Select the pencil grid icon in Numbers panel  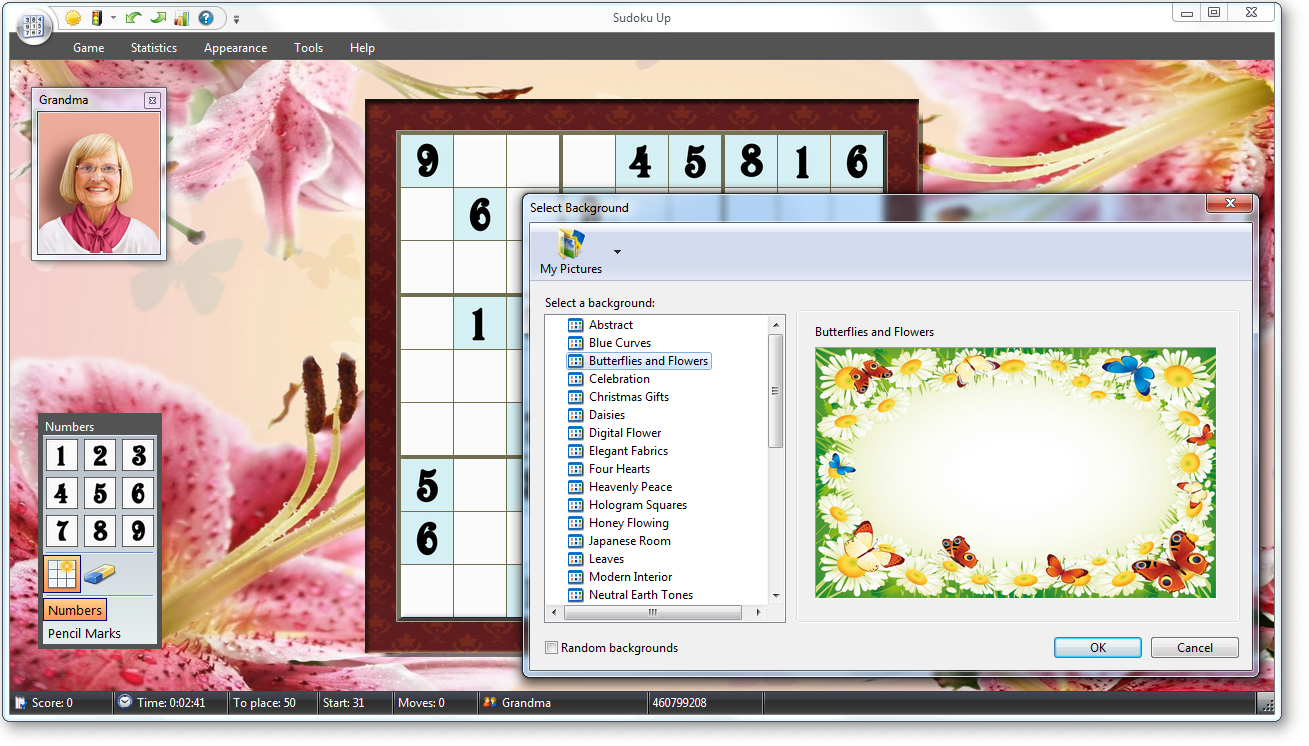click(61, 572)
